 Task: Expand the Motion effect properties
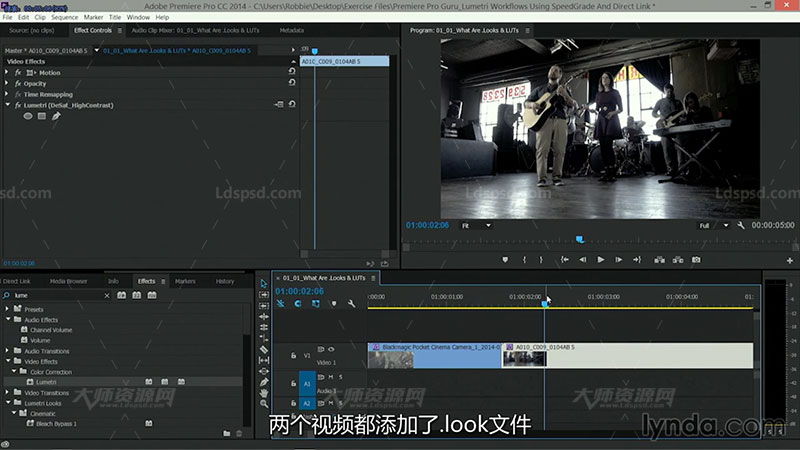(7, 72)
